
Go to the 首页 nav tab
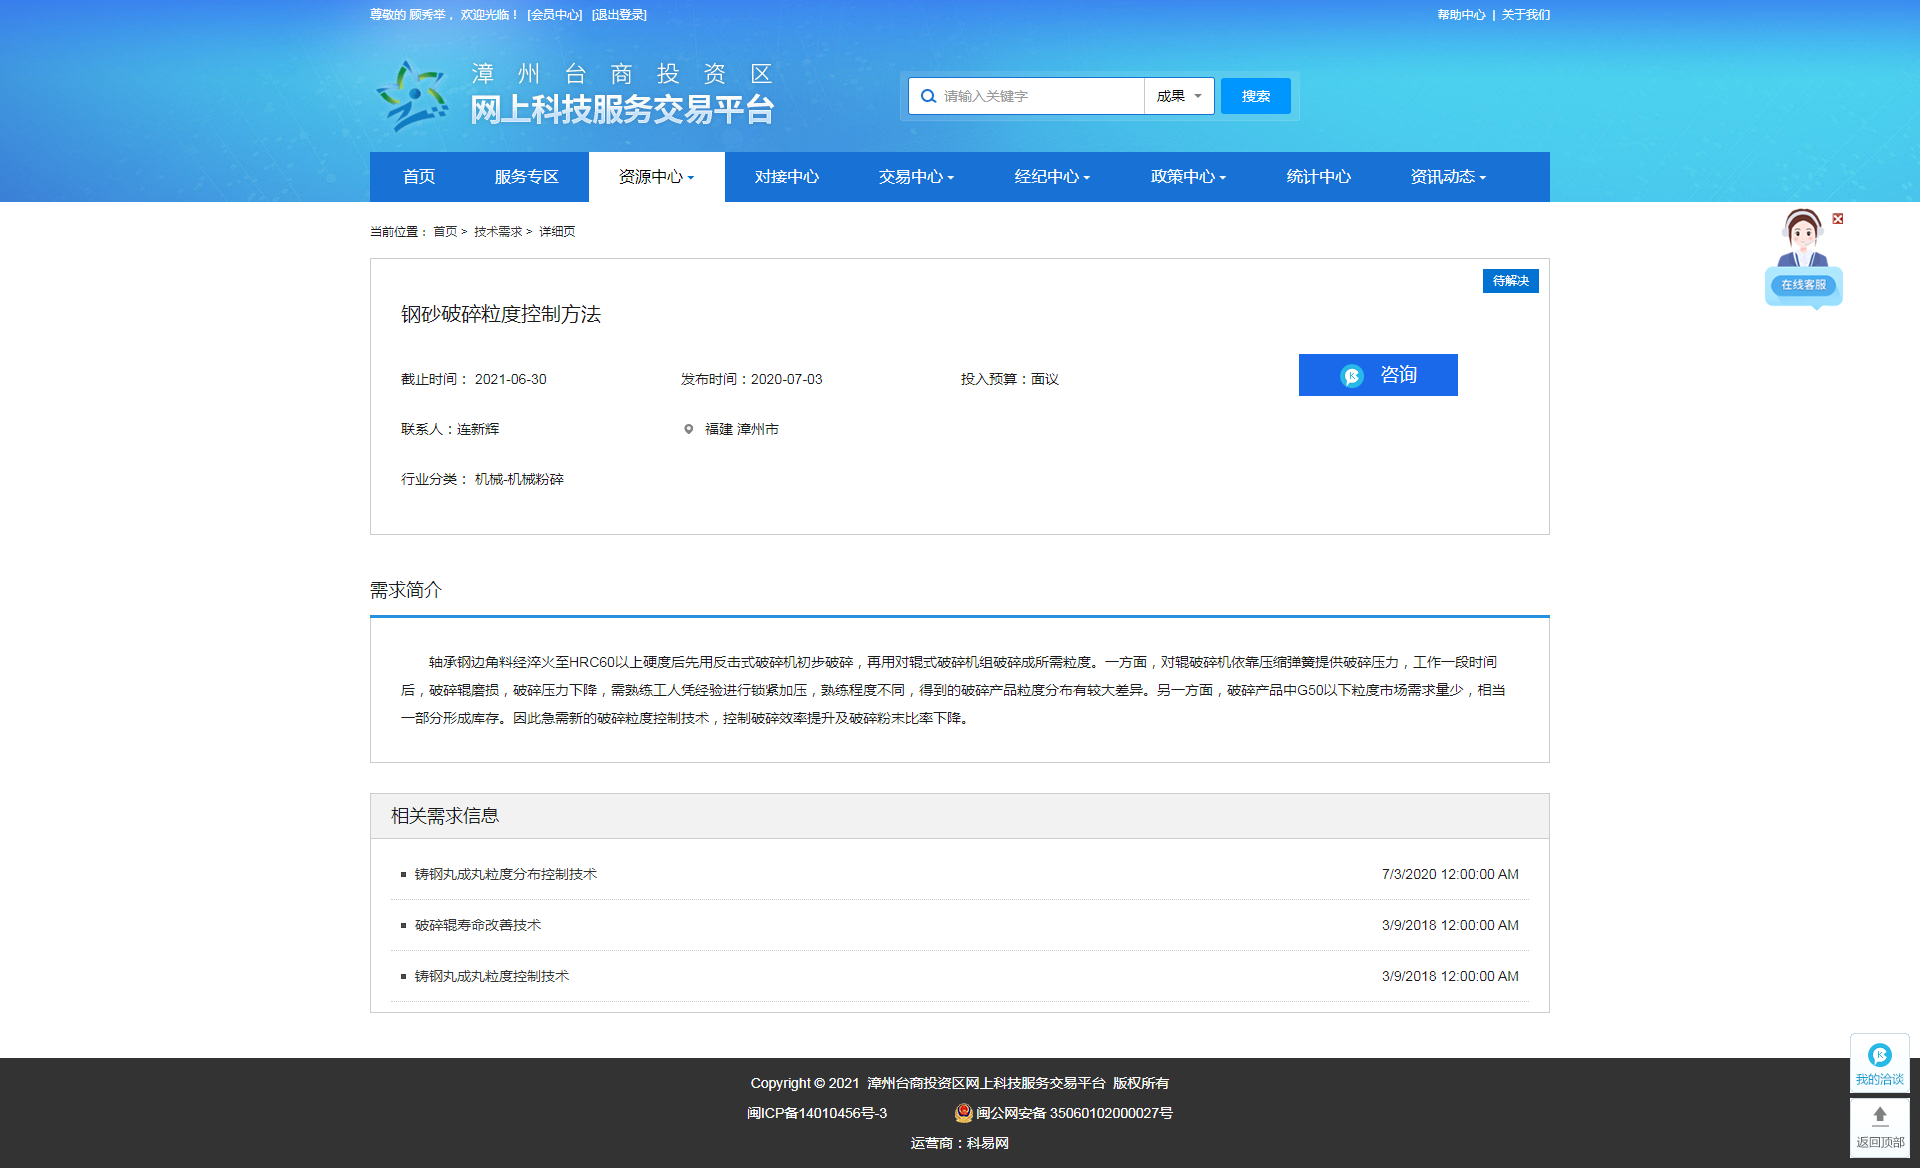(x=419, y=177)
